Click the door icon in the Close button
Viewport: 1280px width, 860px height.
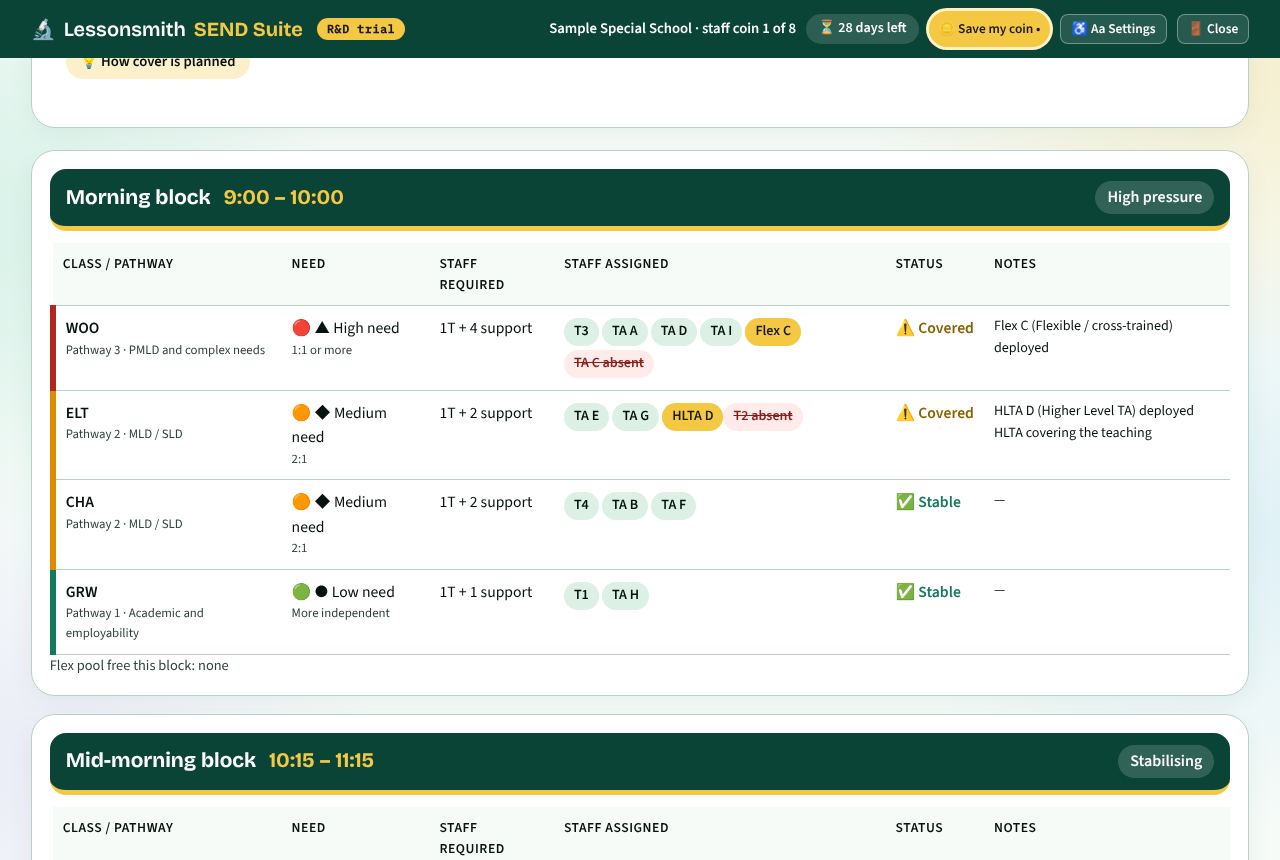pos(1195,29)
